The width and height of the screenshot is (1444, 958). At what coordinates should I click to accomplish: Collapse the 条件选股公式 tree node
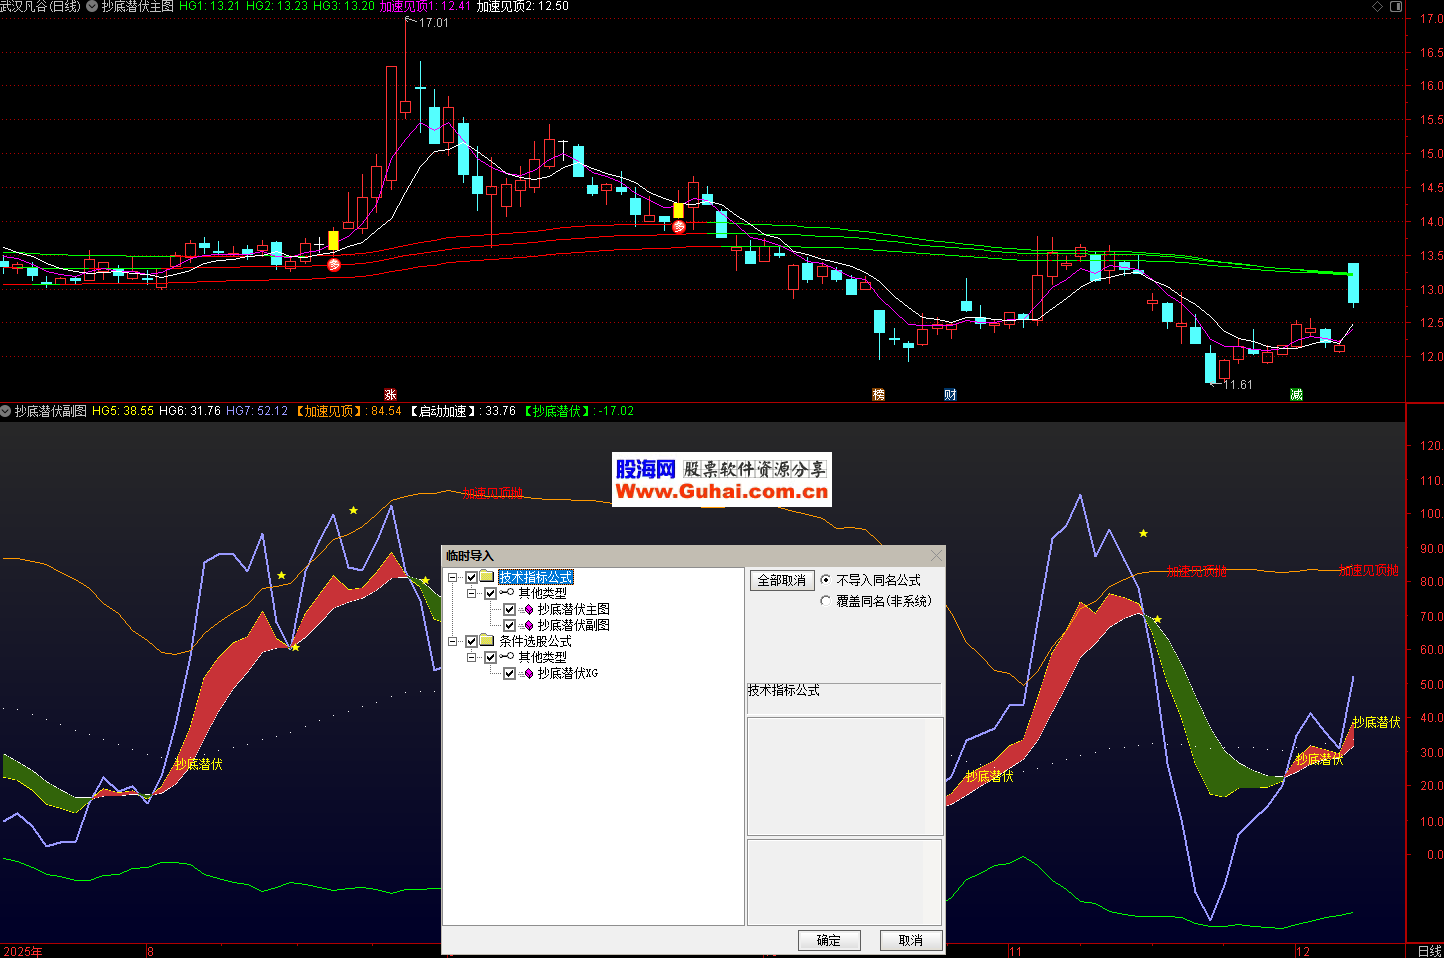[x=453, y=642]
